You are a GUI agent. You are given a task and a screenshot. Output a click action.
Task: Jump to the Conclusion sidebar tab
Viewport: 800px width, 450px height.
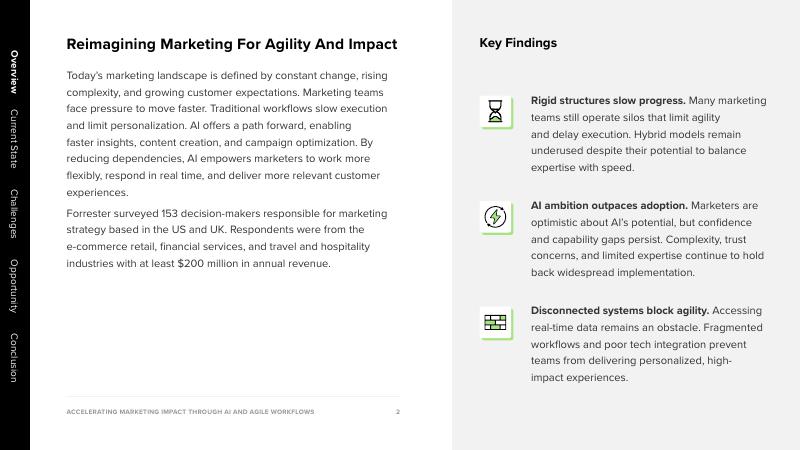click(x=14, y=357)
